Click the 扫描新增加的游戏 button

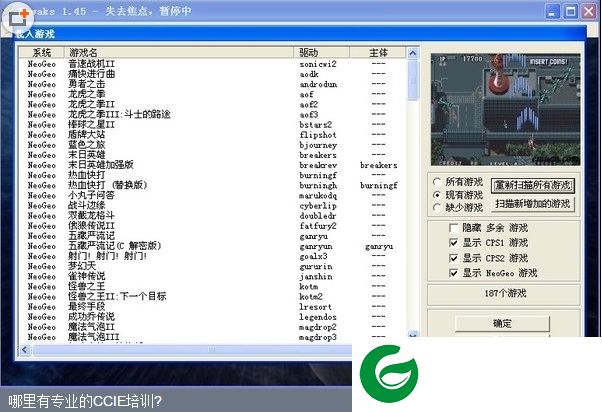tap(533, 204)
